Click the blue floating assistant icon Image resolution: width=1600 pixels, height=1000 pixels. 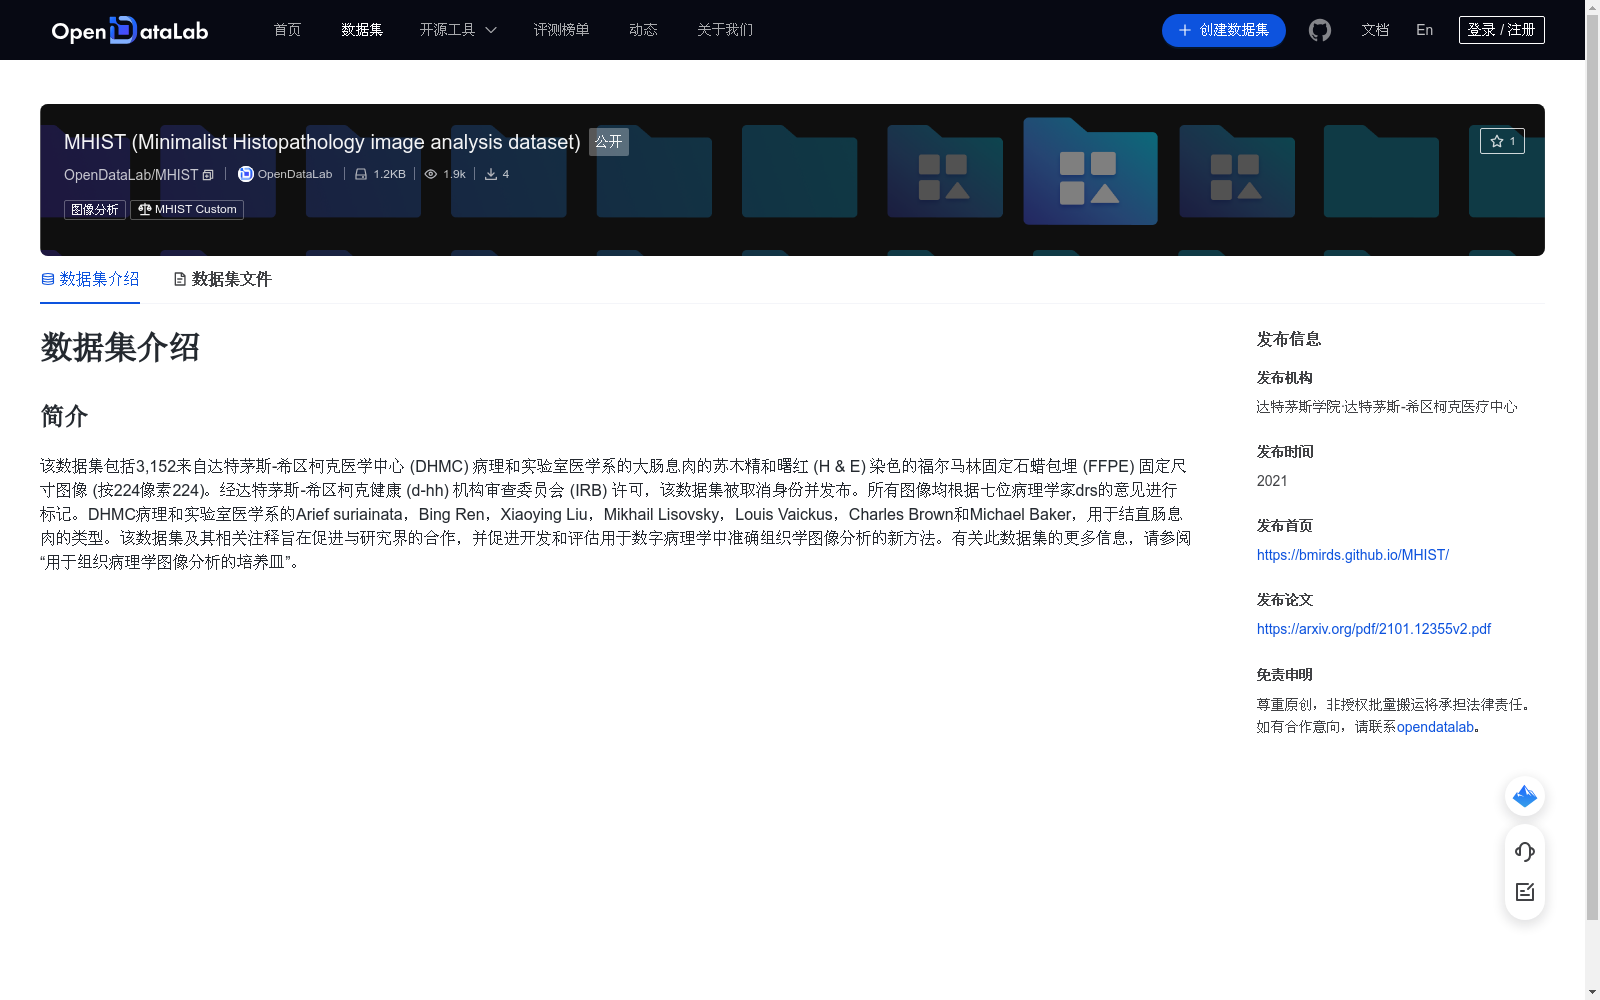[x=1525, y=796]
